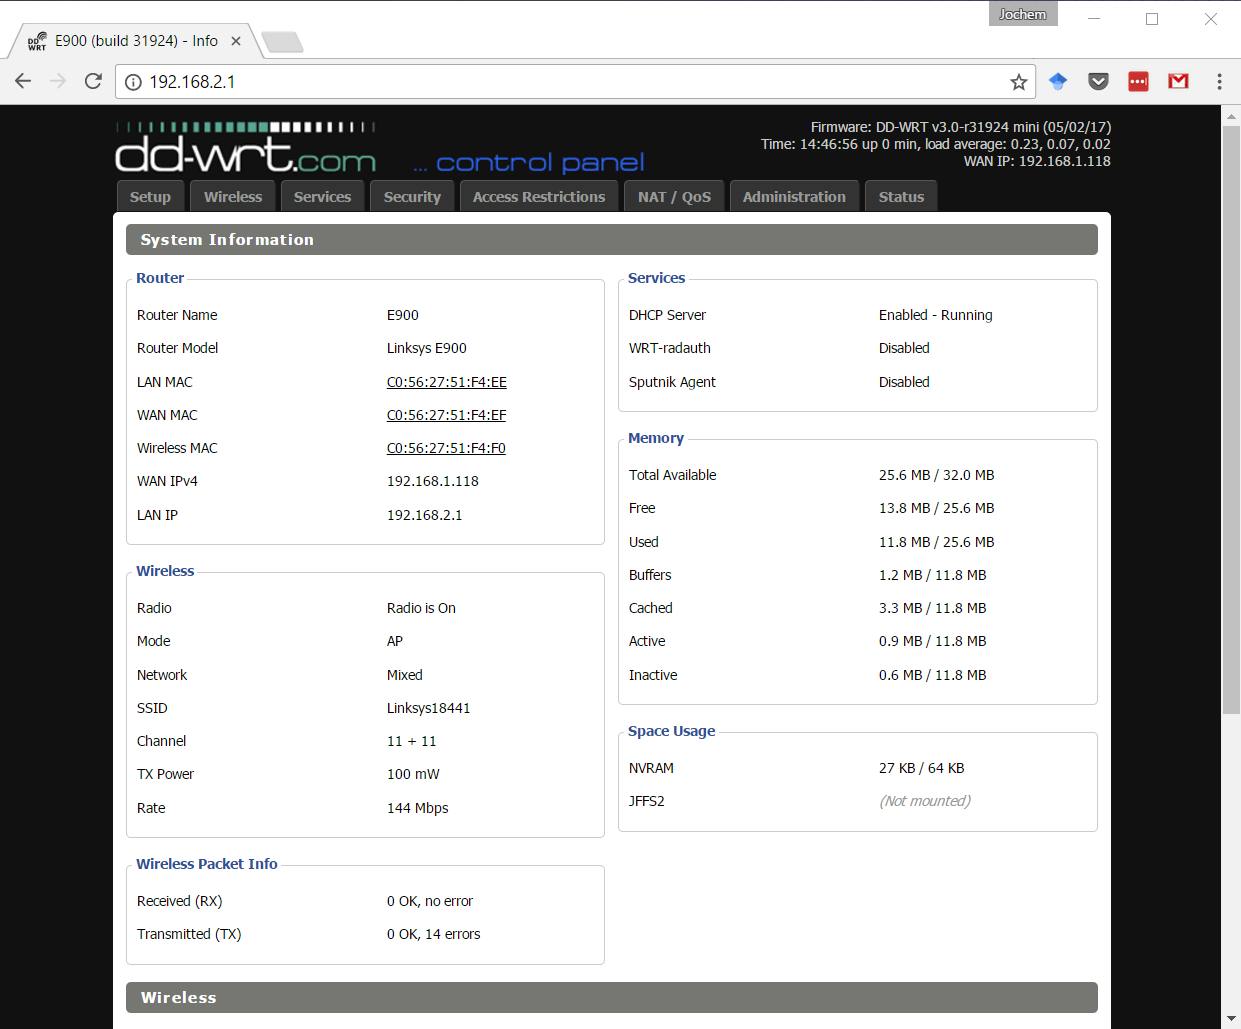
Task: Click the LAN MAC address link
Action: (446, 382)
